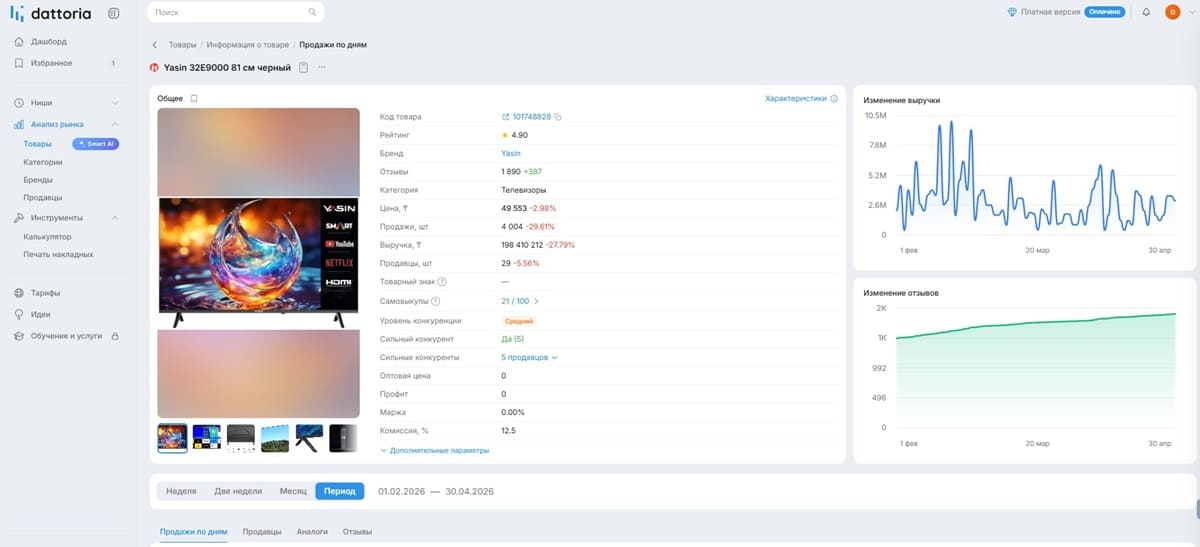Click the Товары breadcrumb

182,45
